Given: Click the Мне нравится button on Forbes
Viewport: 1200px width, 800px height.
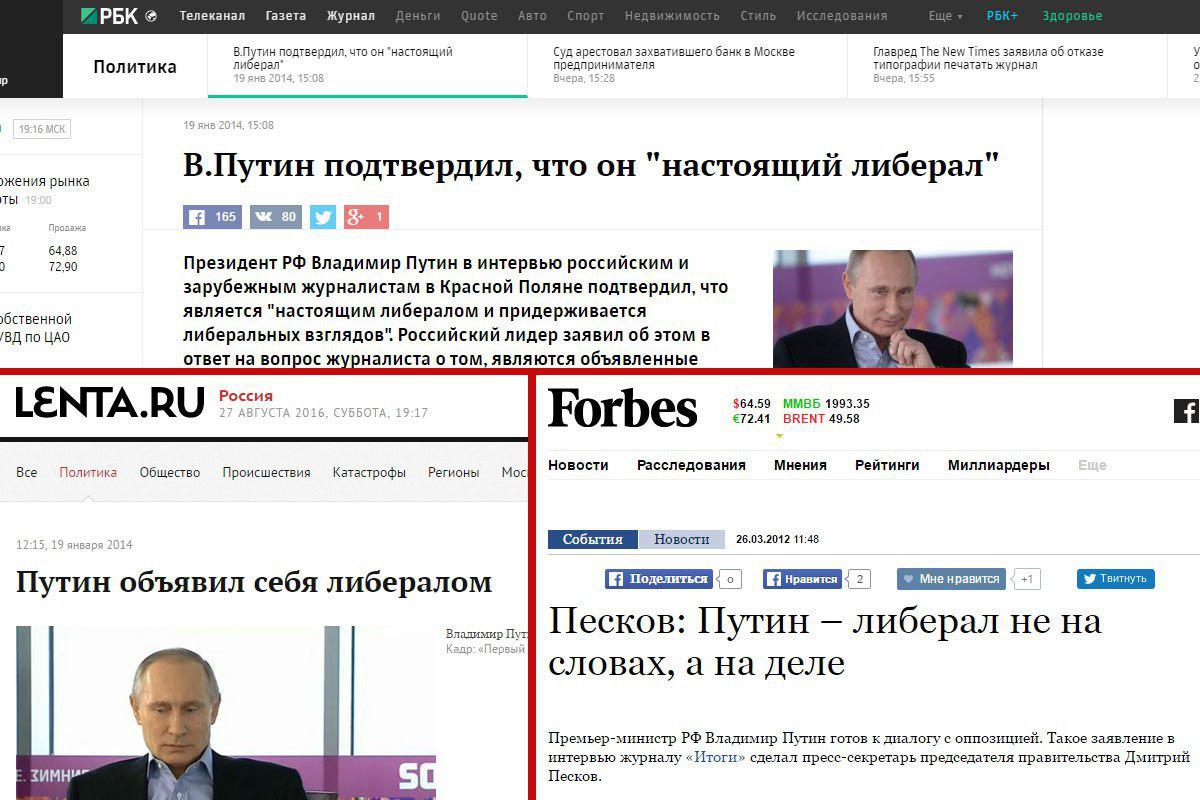Looking at the screenshot, I should pyautogui.click(x=951, y=579).
